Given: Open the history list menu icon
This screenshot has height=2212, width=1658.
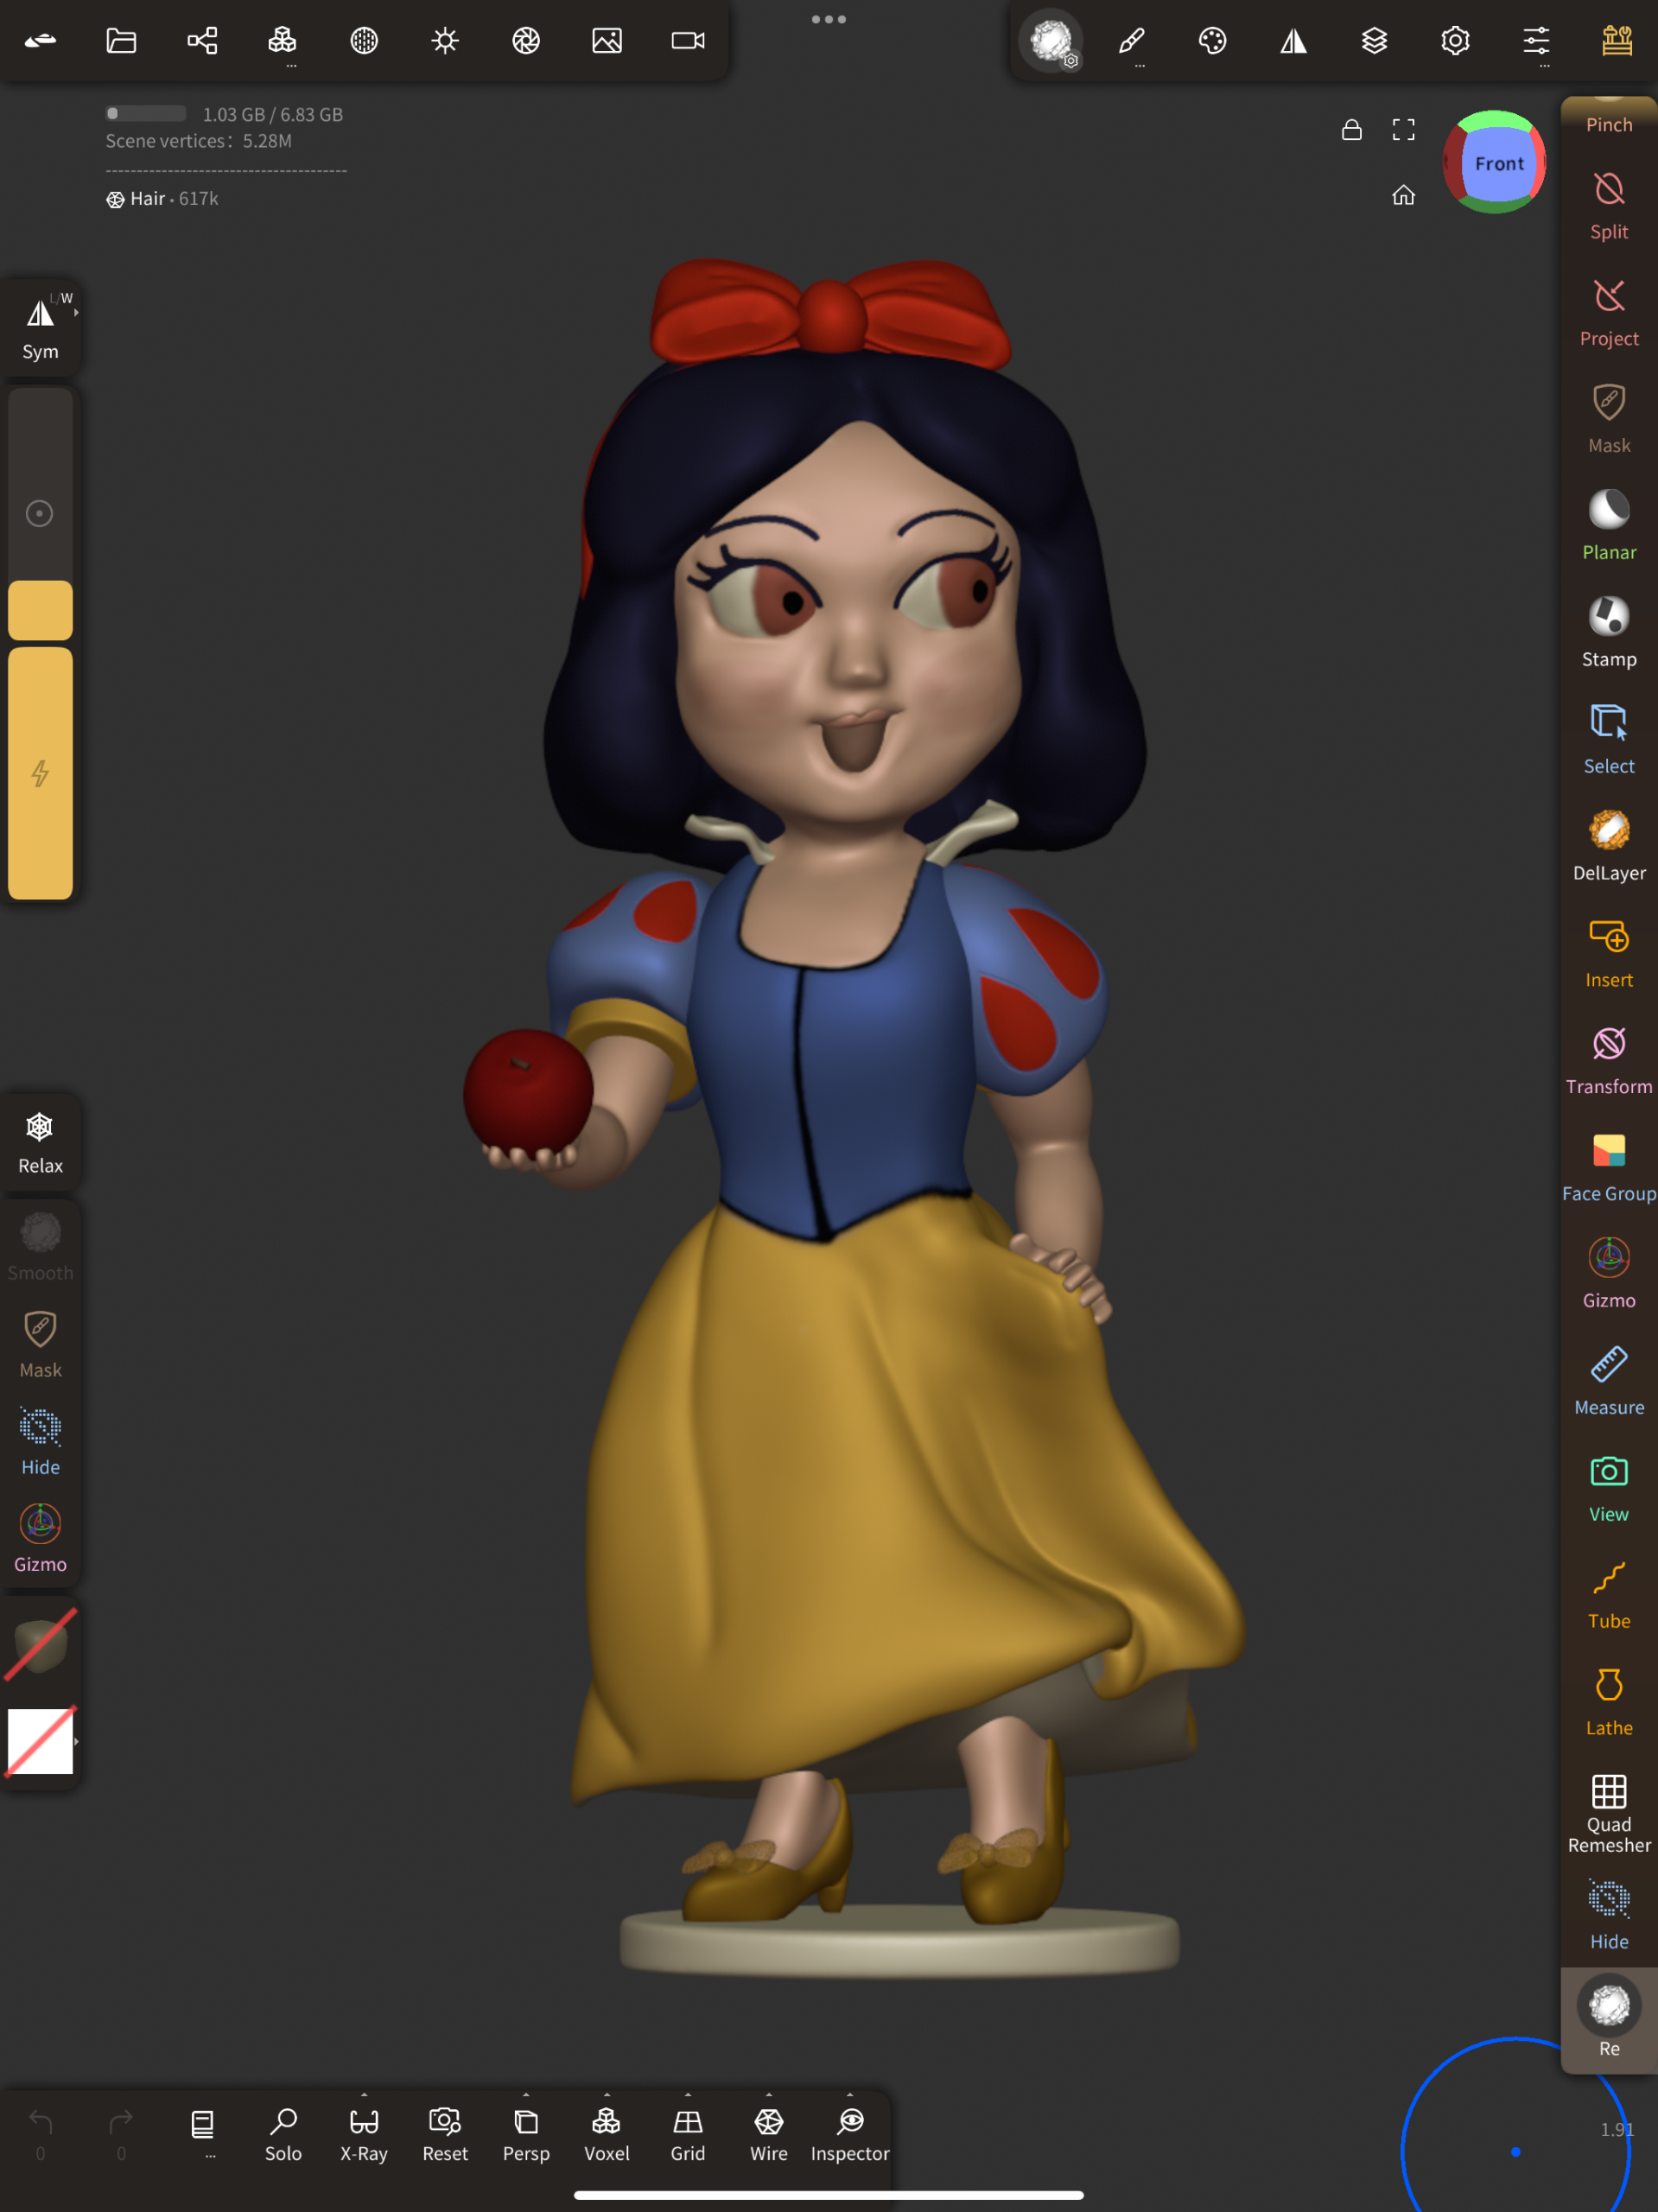Looking at the screenshot, I should coord(202,2126).
